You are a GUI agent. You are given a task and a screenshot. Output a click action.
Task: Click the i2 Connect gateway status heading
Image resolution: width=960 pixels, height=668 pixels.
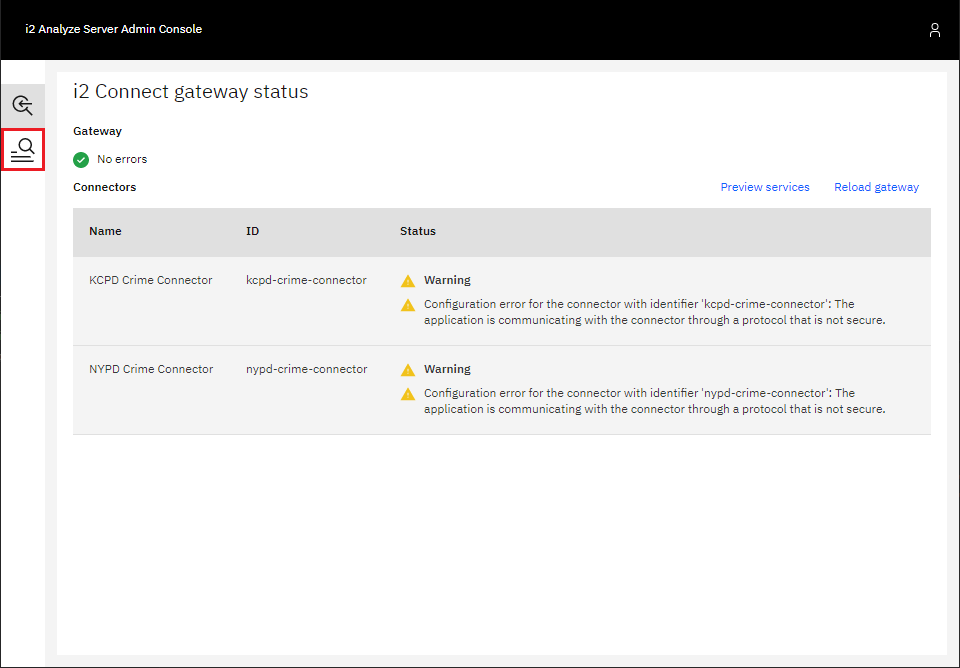189,91
